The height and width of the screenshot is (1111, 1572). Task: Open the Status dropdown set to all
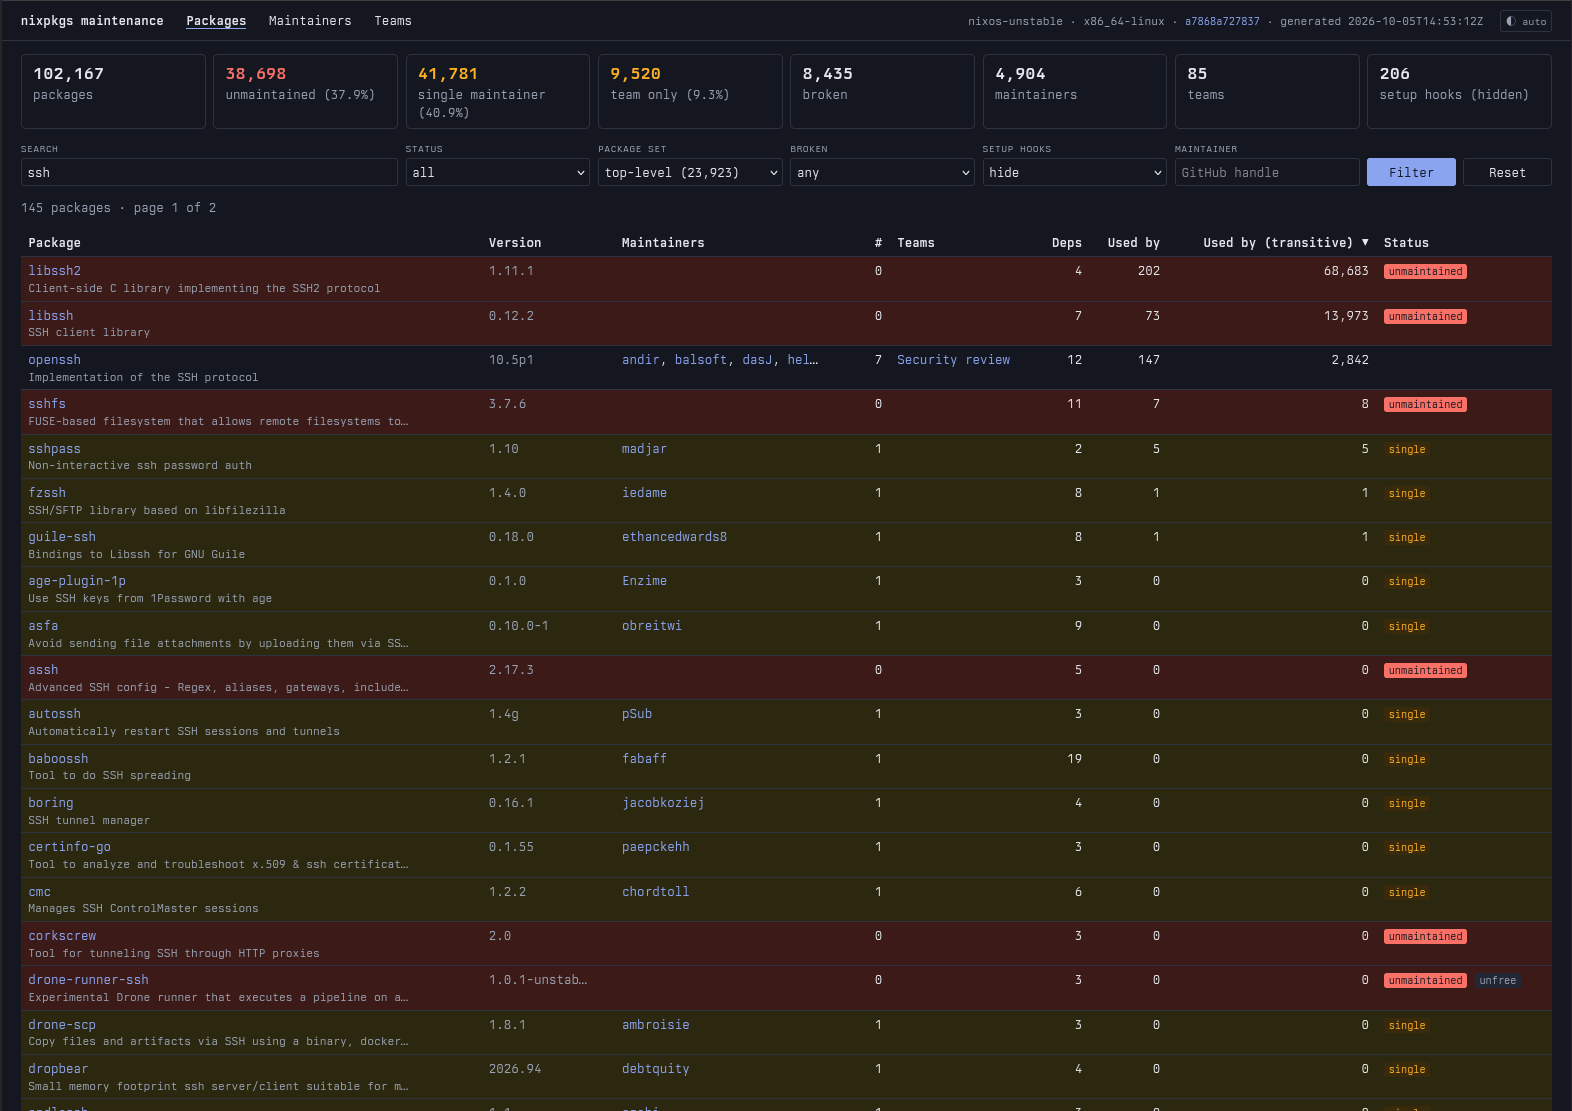click(x=498, y=172)
